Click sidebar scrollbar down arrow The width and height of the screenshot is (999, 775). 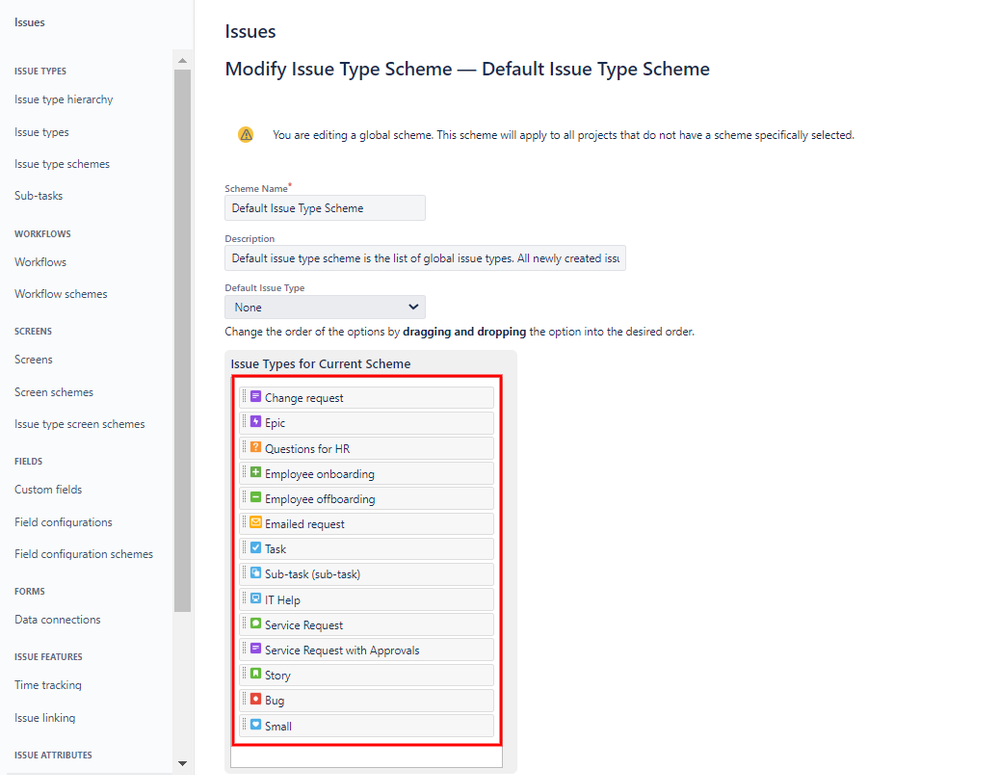click(182, 763)
